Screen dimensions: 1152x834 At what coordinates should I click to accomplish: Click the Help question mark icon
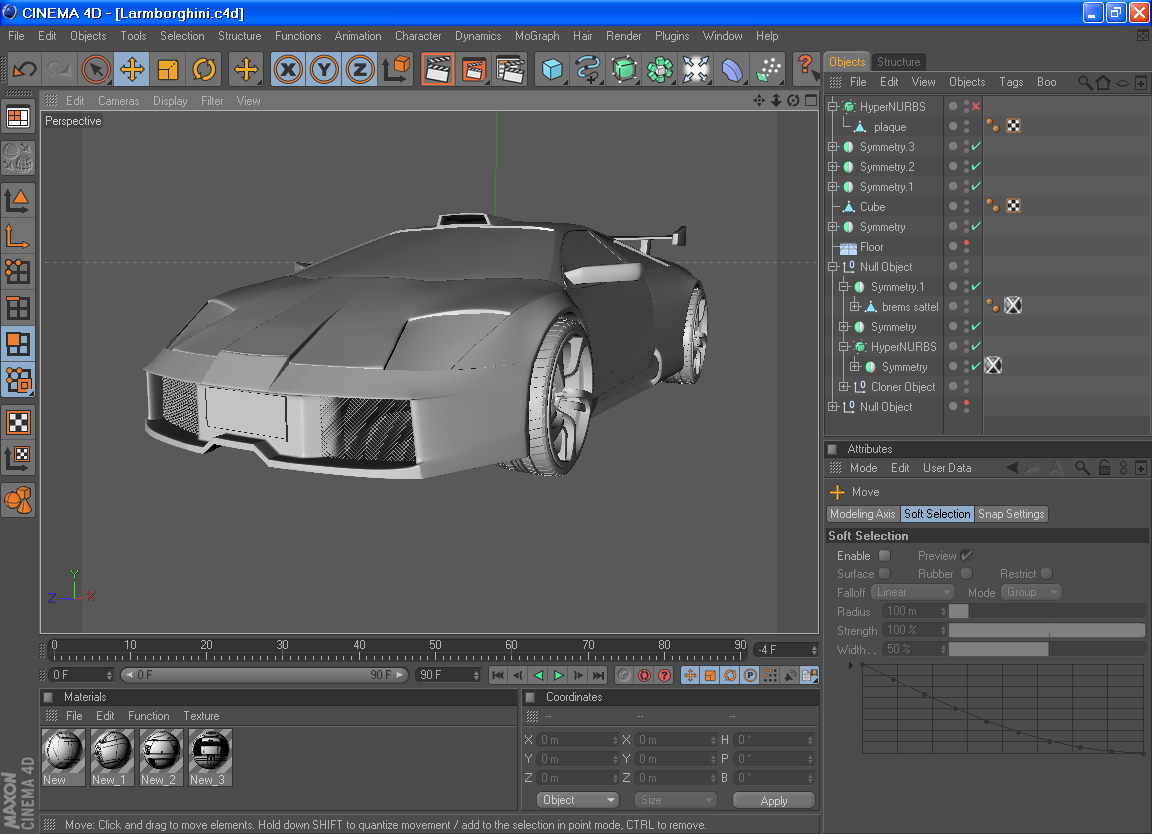click(806, 68)
